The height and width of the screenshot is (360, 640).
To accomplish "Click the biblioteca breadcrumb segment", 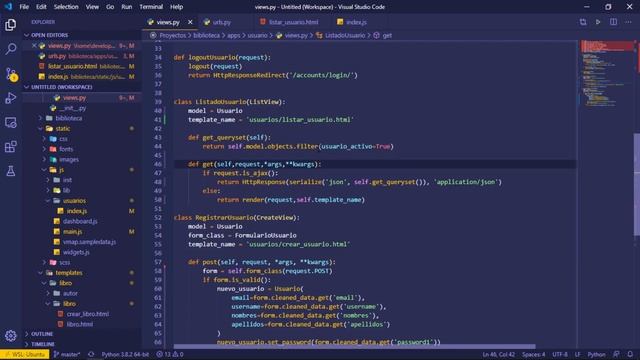I will [206, 36].
